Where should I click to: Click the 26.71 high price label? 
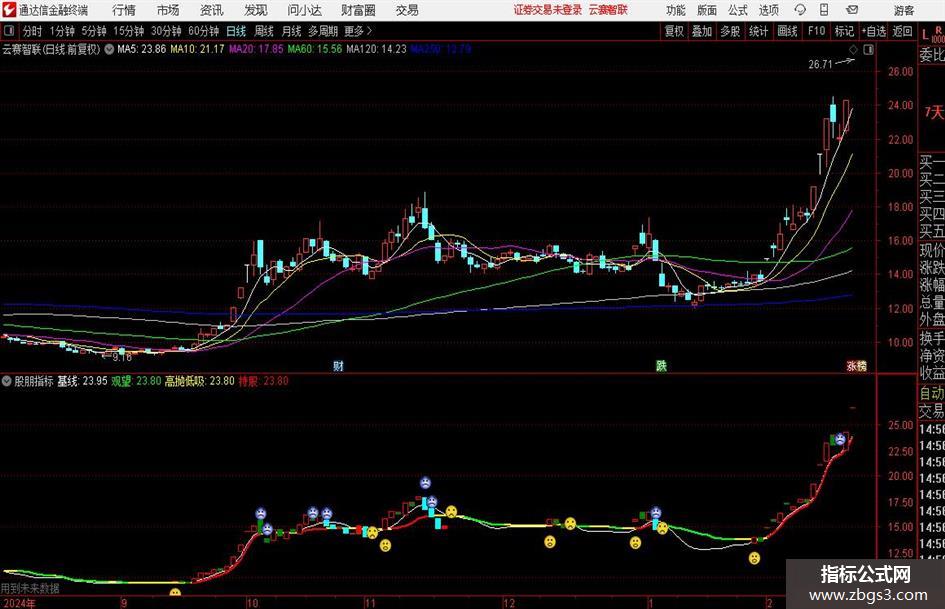(820, 64)
